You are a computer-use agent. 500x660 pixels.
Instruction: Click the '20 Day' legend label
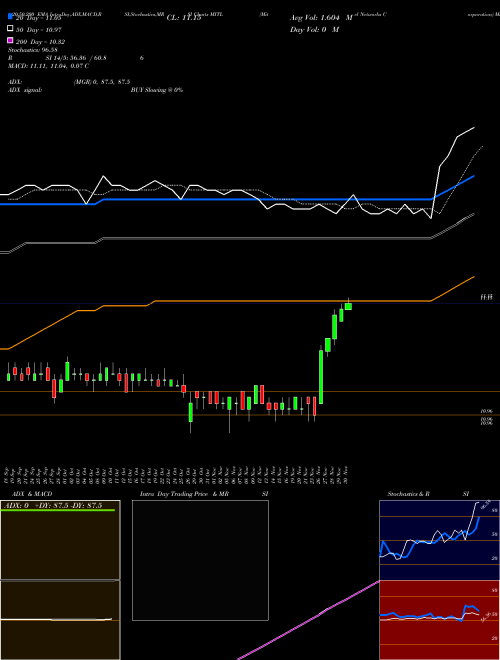[x=39, y=18]
